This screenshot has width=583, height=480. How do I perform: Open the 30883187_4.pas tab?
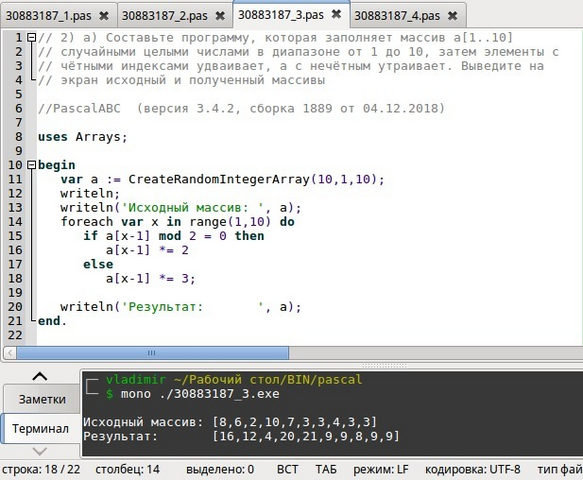coord(397,16)
